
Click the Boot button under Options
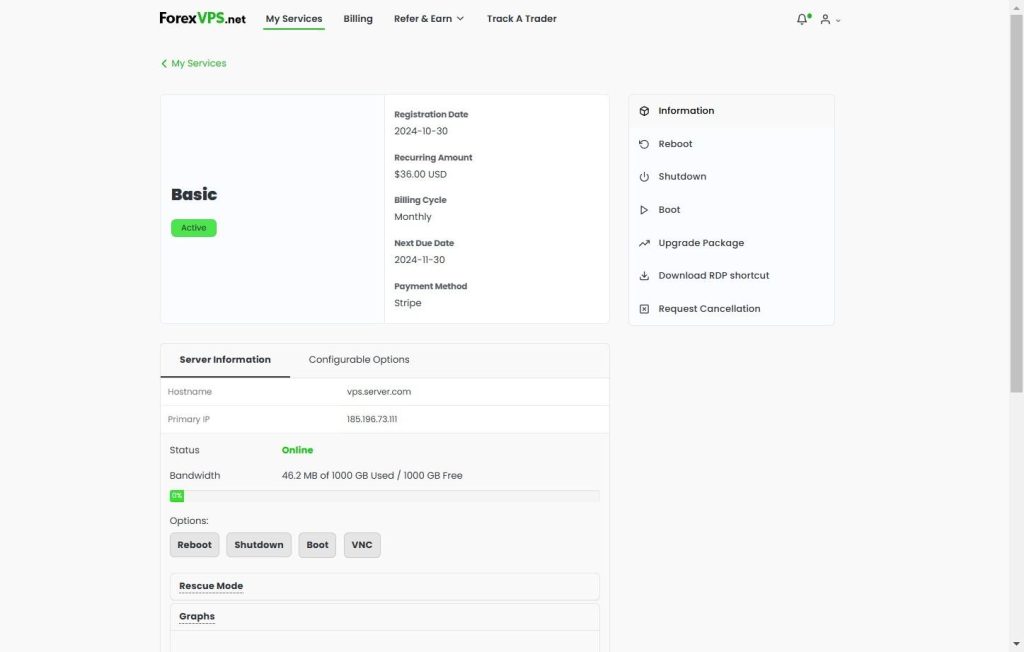(317, 545)
